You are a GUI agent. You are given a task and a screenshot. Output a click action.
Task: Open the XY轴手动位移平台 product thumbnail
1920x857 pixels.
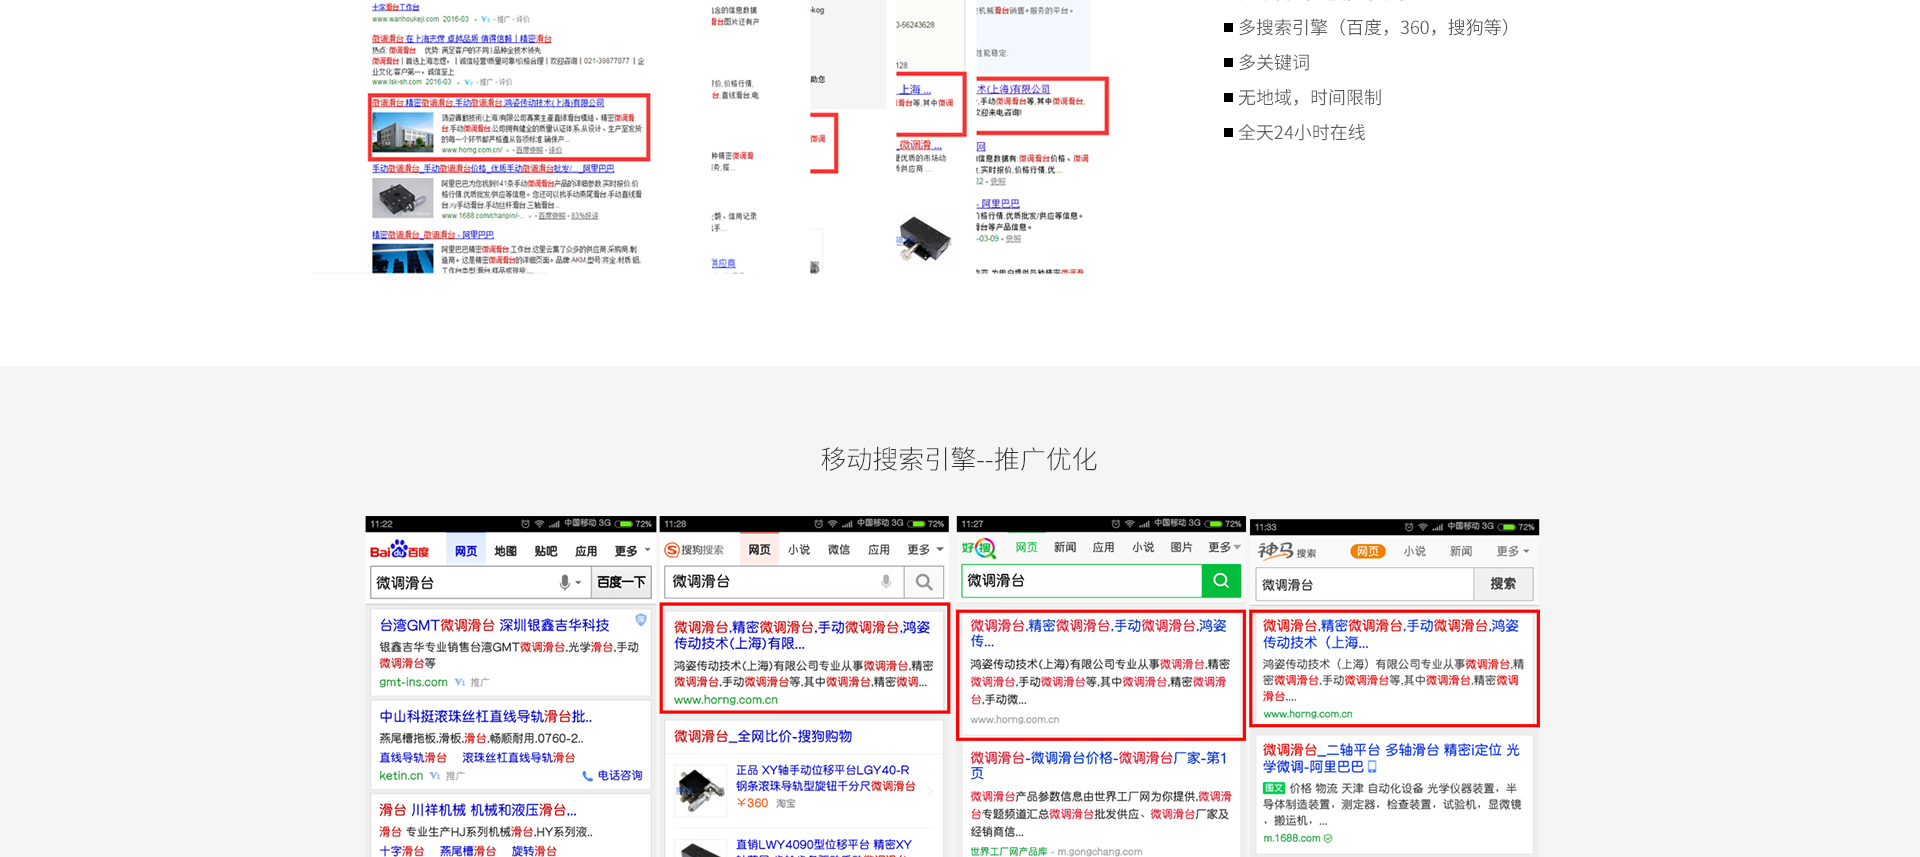(700, 790)
